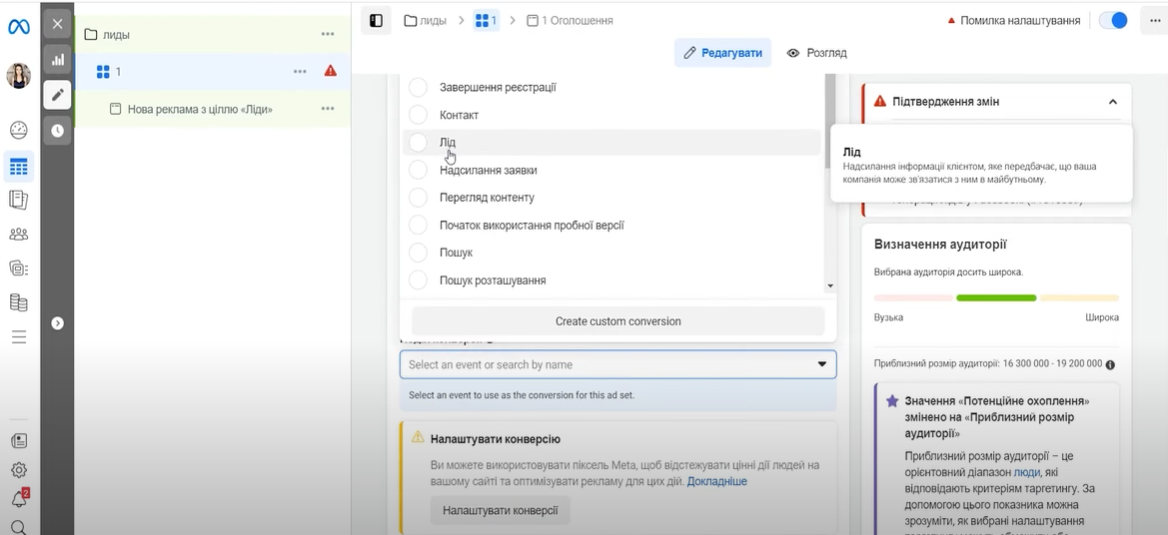
Task: Open the event dropdown arrow
Action: 822,364
